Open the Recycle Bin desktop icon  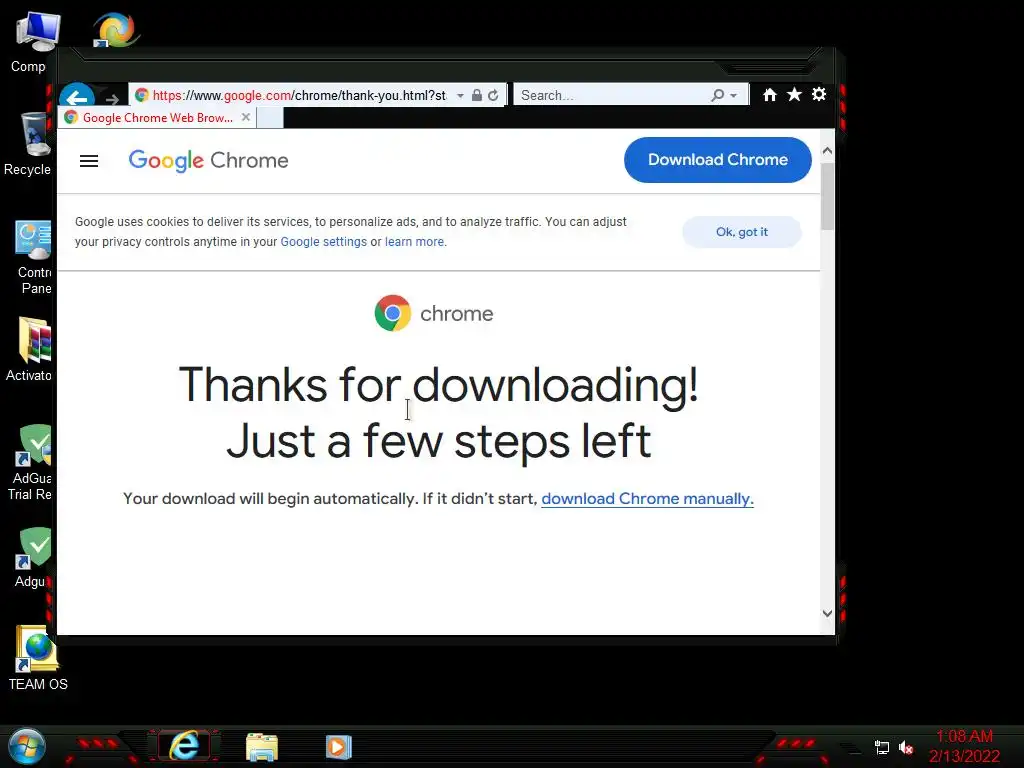click(x=31, y=144)
